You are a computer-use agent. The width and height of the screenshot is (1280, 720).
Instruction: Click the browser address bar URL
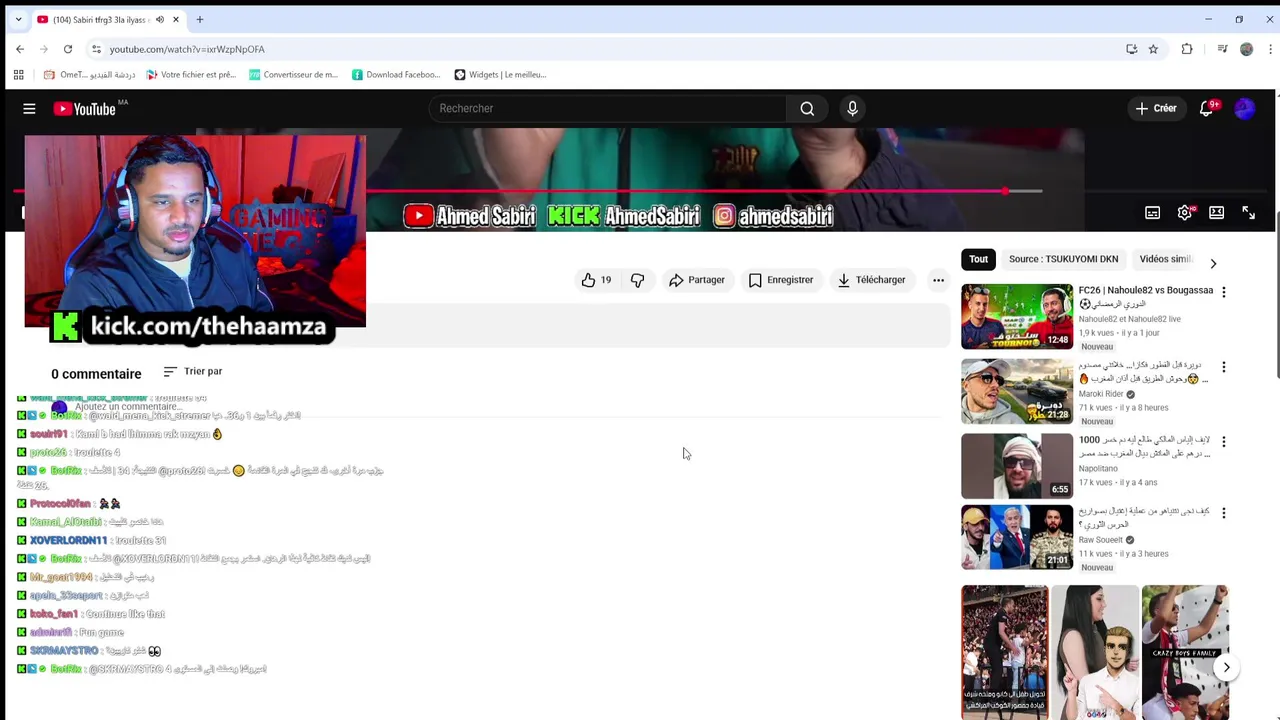[x=187, y=49]
